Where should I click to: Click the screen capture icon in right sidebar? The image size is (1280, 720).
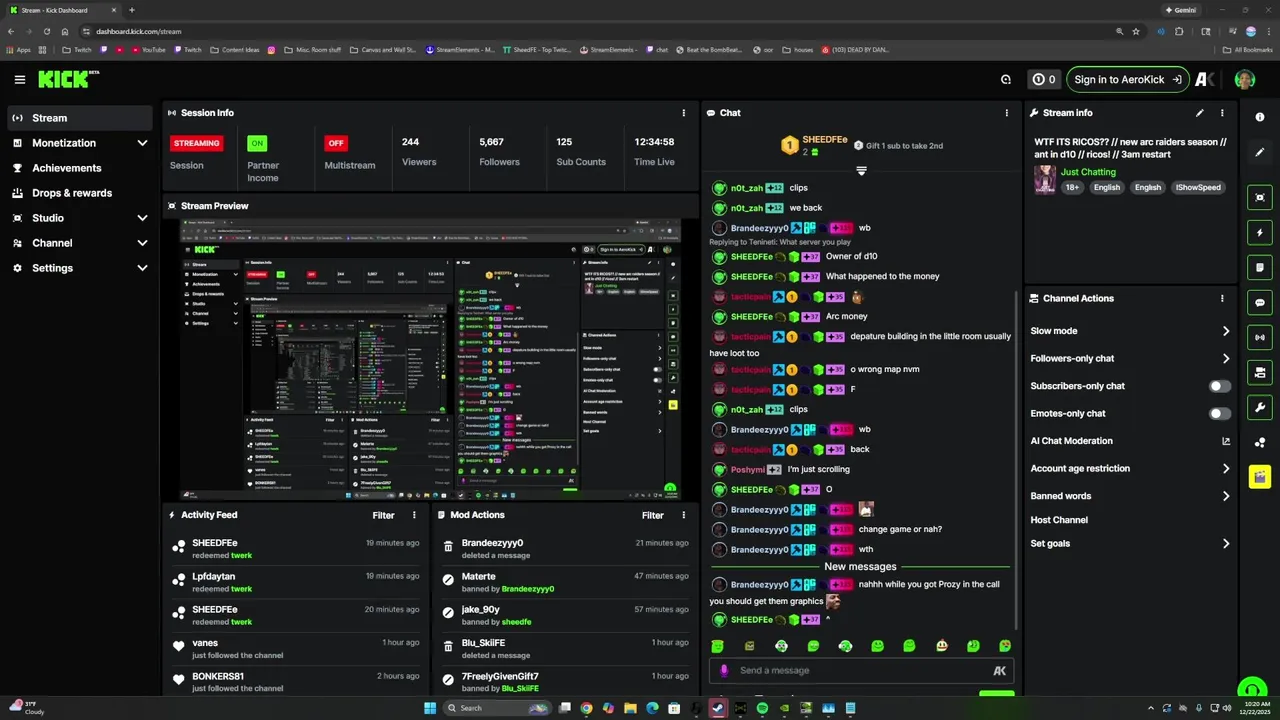[1260, 197]
